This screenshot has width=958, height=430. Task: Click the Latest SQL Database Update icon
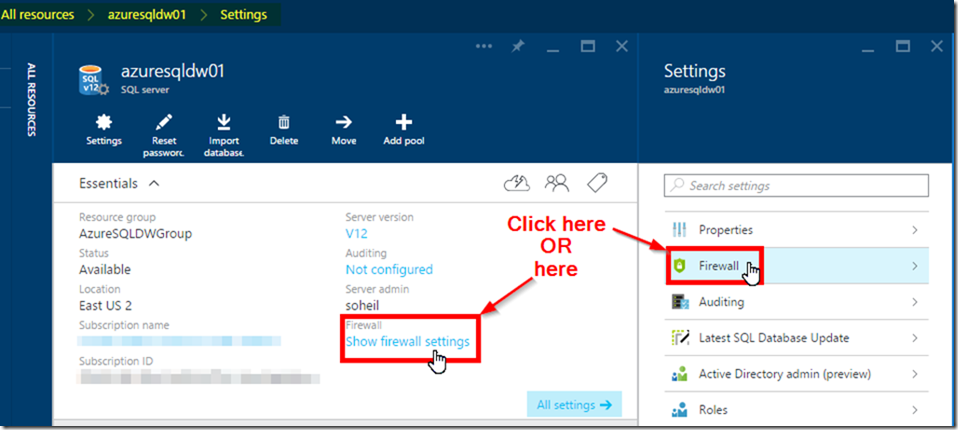click(x=680, y=338)
